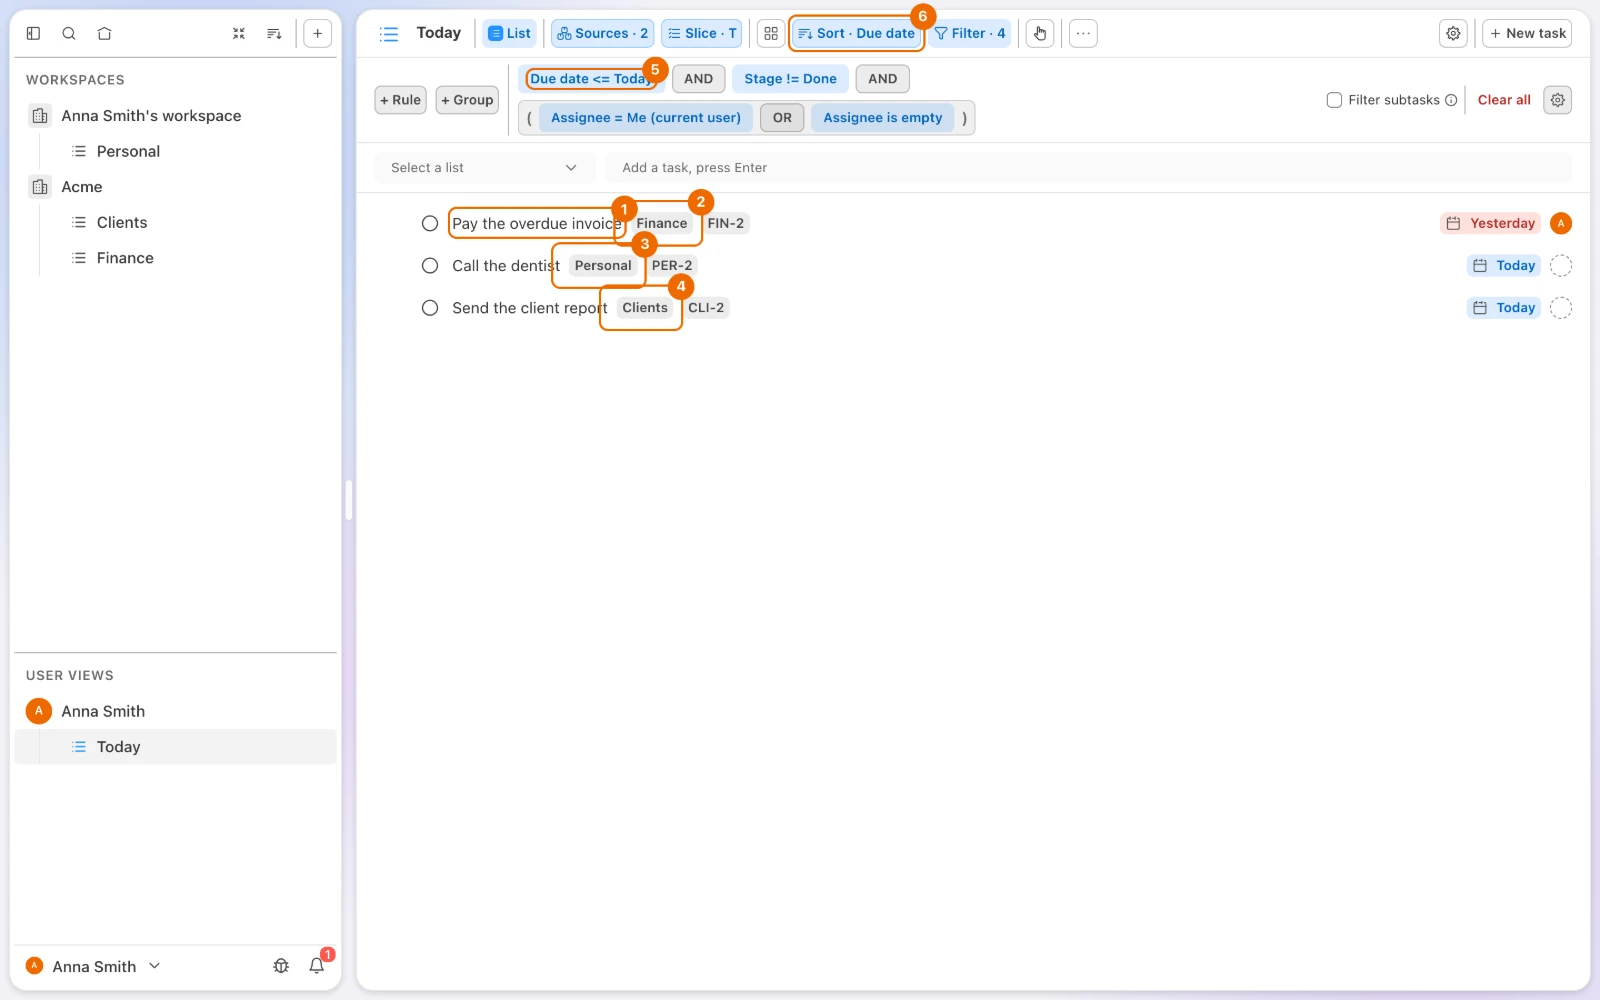Screen dimensions: 1600x1000
Task: Open sidebar sort order icon
Action: (x=274, y=33)
